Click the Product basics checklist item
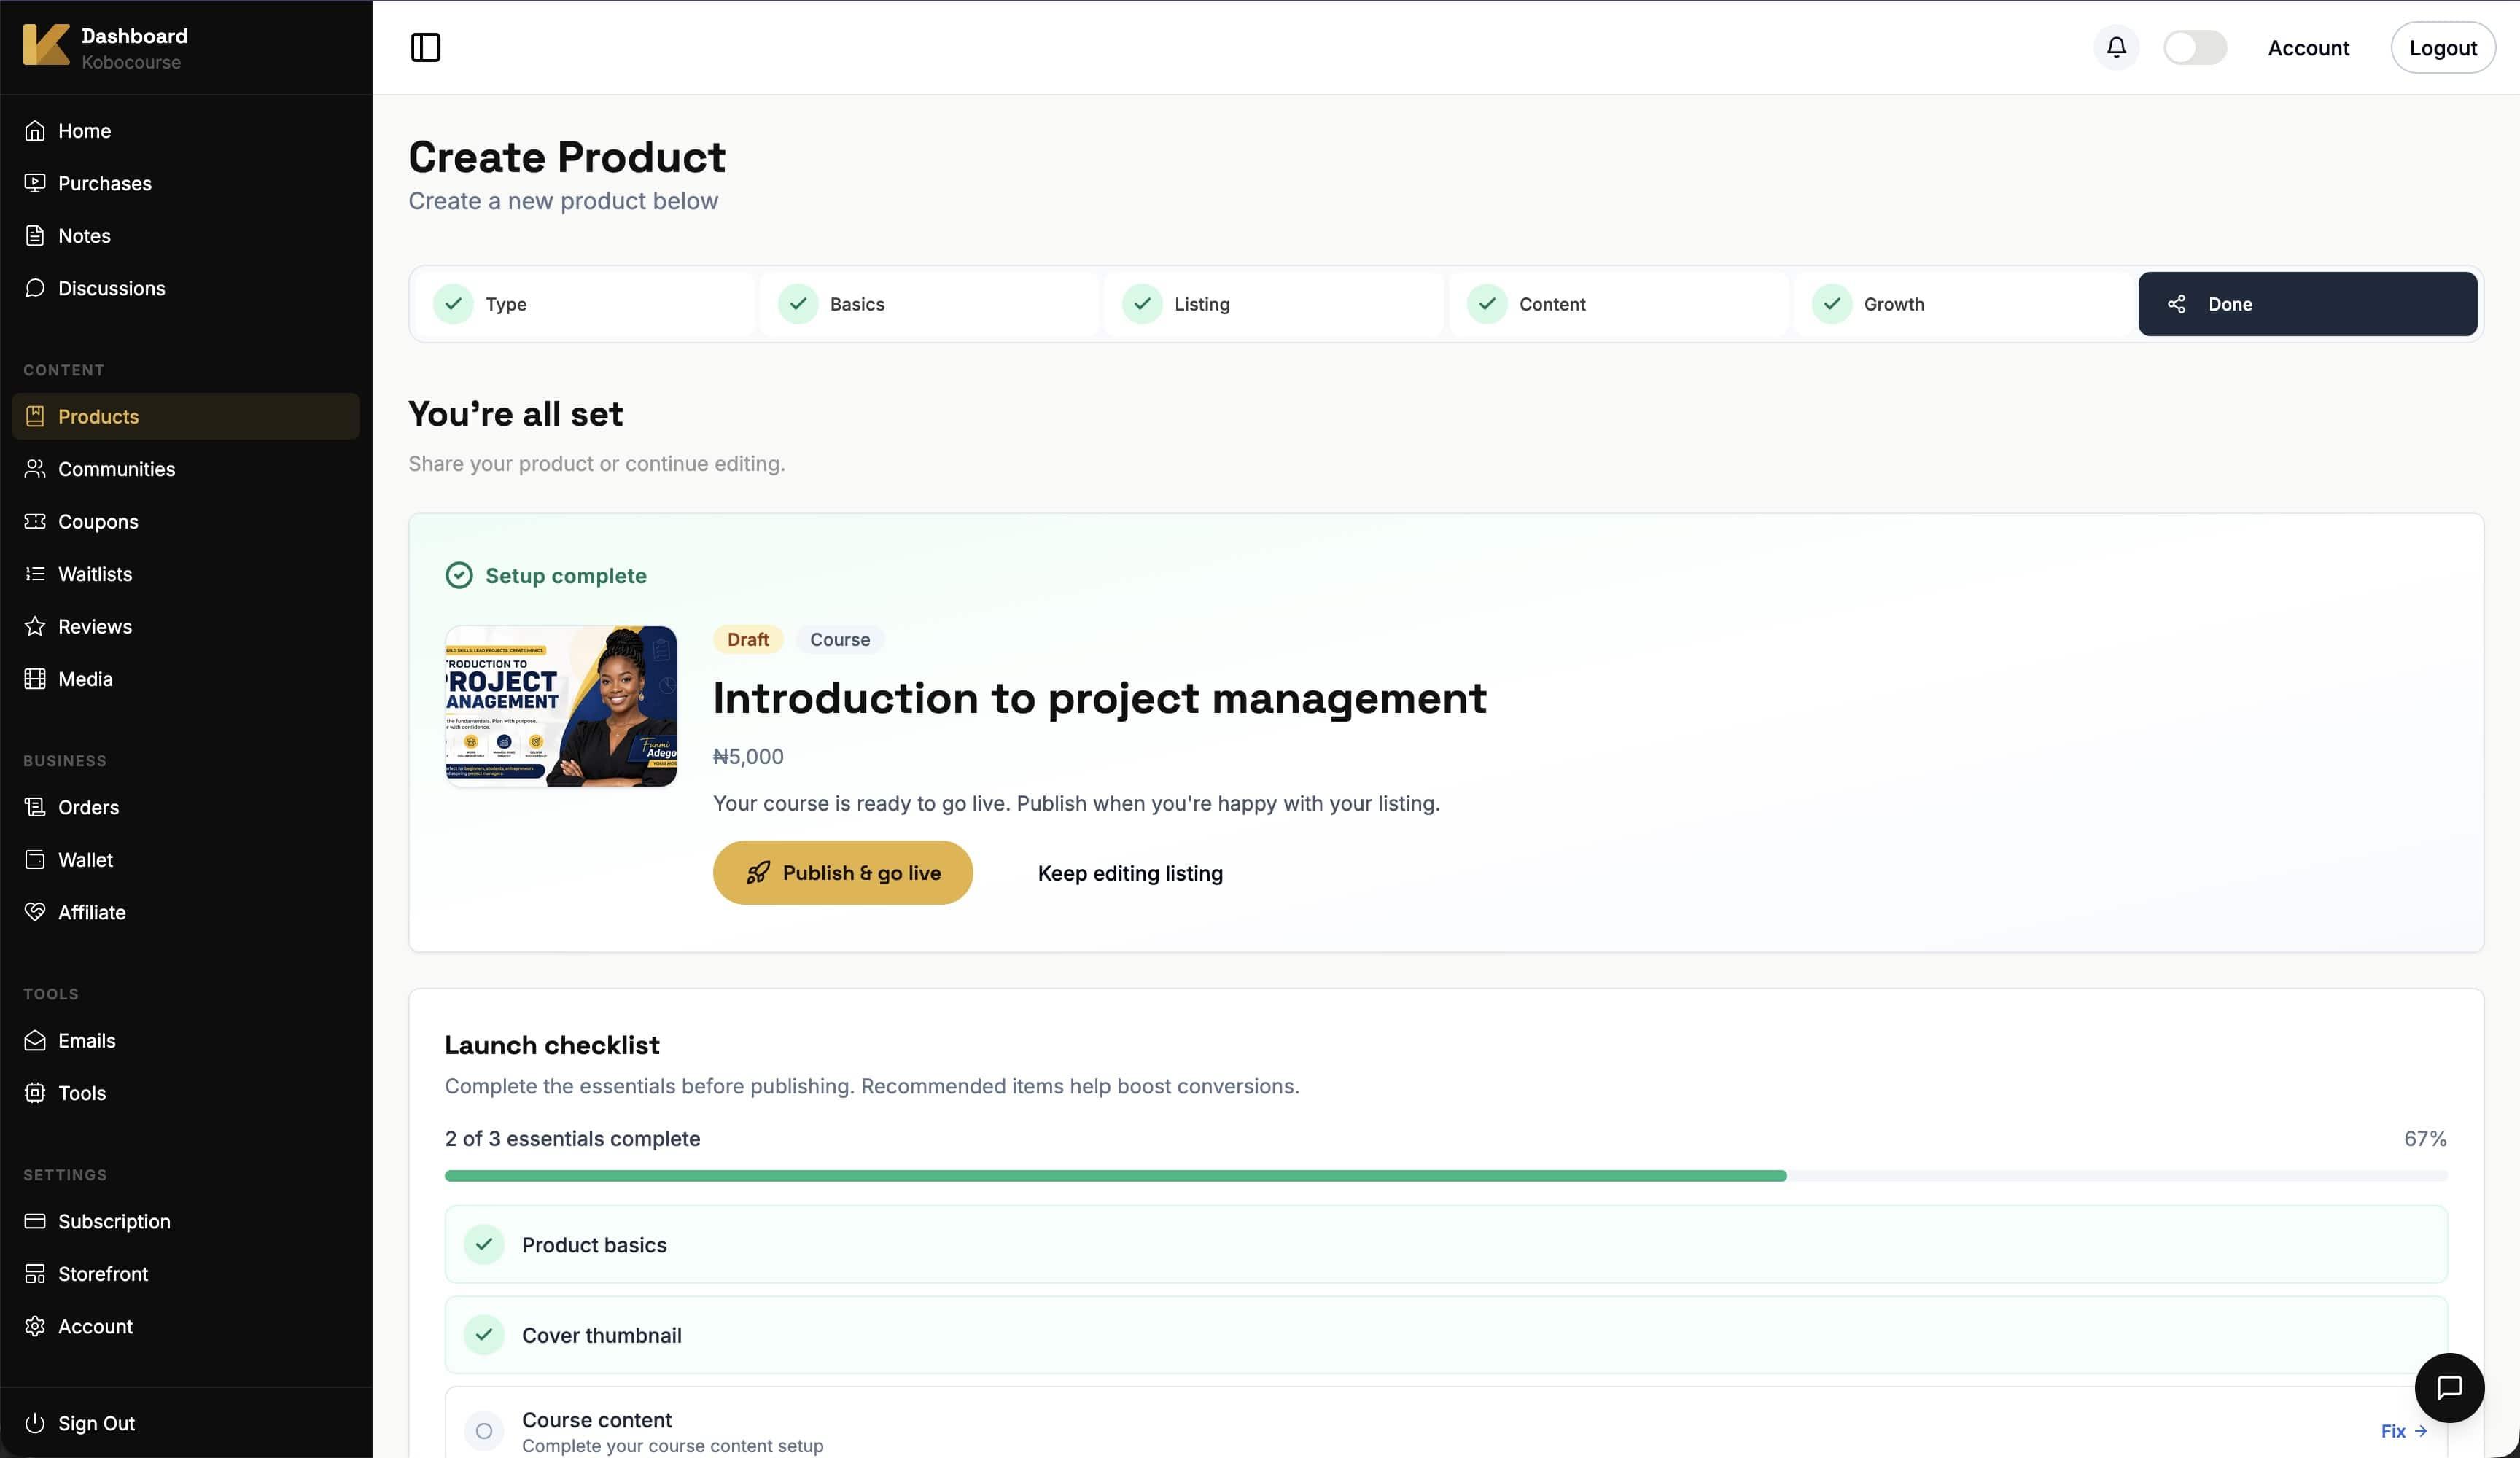Image resolution: width=2520 pixels, height=1458 pixels. [x=1446, y=1245]
